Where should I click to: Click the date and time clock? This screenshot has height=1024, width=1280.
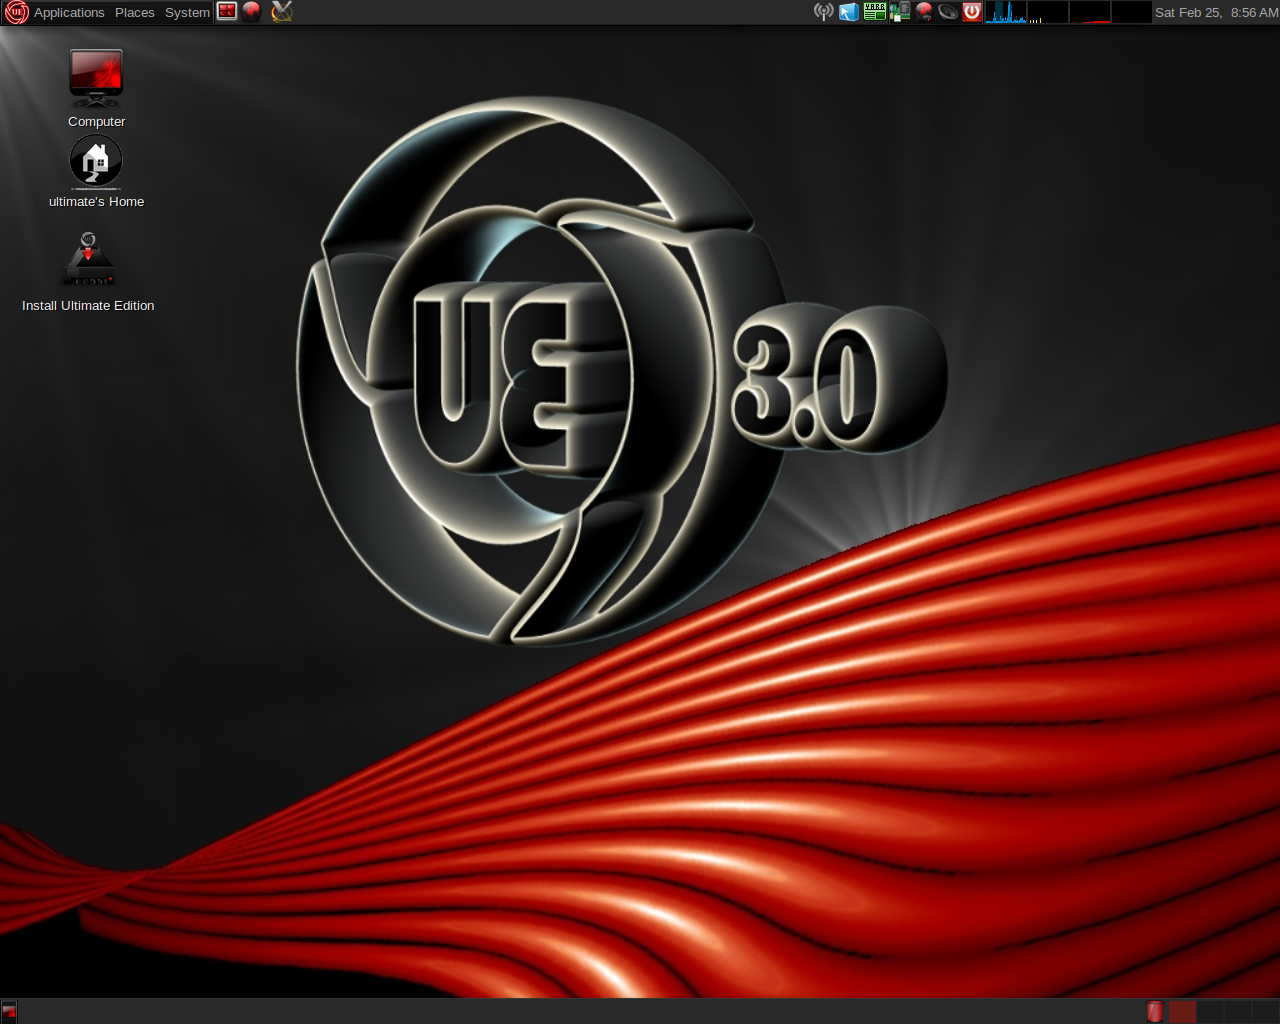coord(1216,12)
